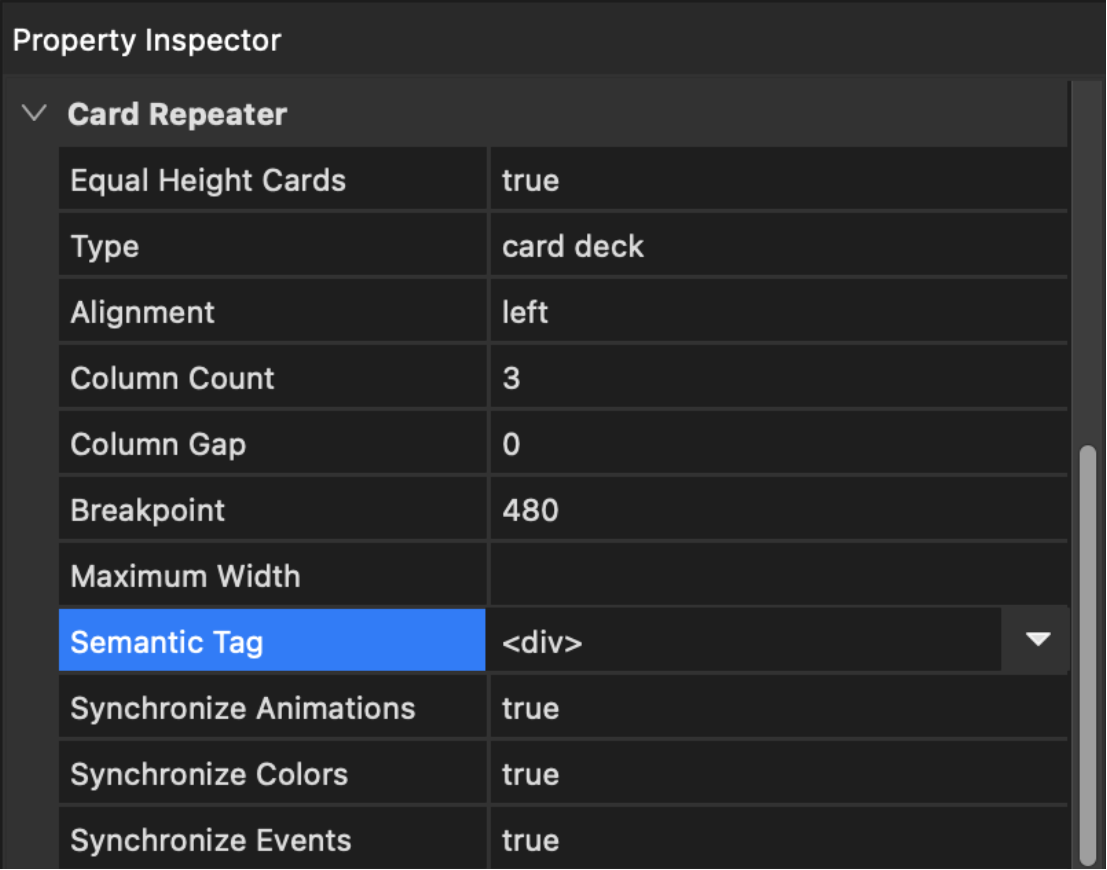Click the Property Inspector panel title
The image size is (1107, 870).
(x=147, y=41)
